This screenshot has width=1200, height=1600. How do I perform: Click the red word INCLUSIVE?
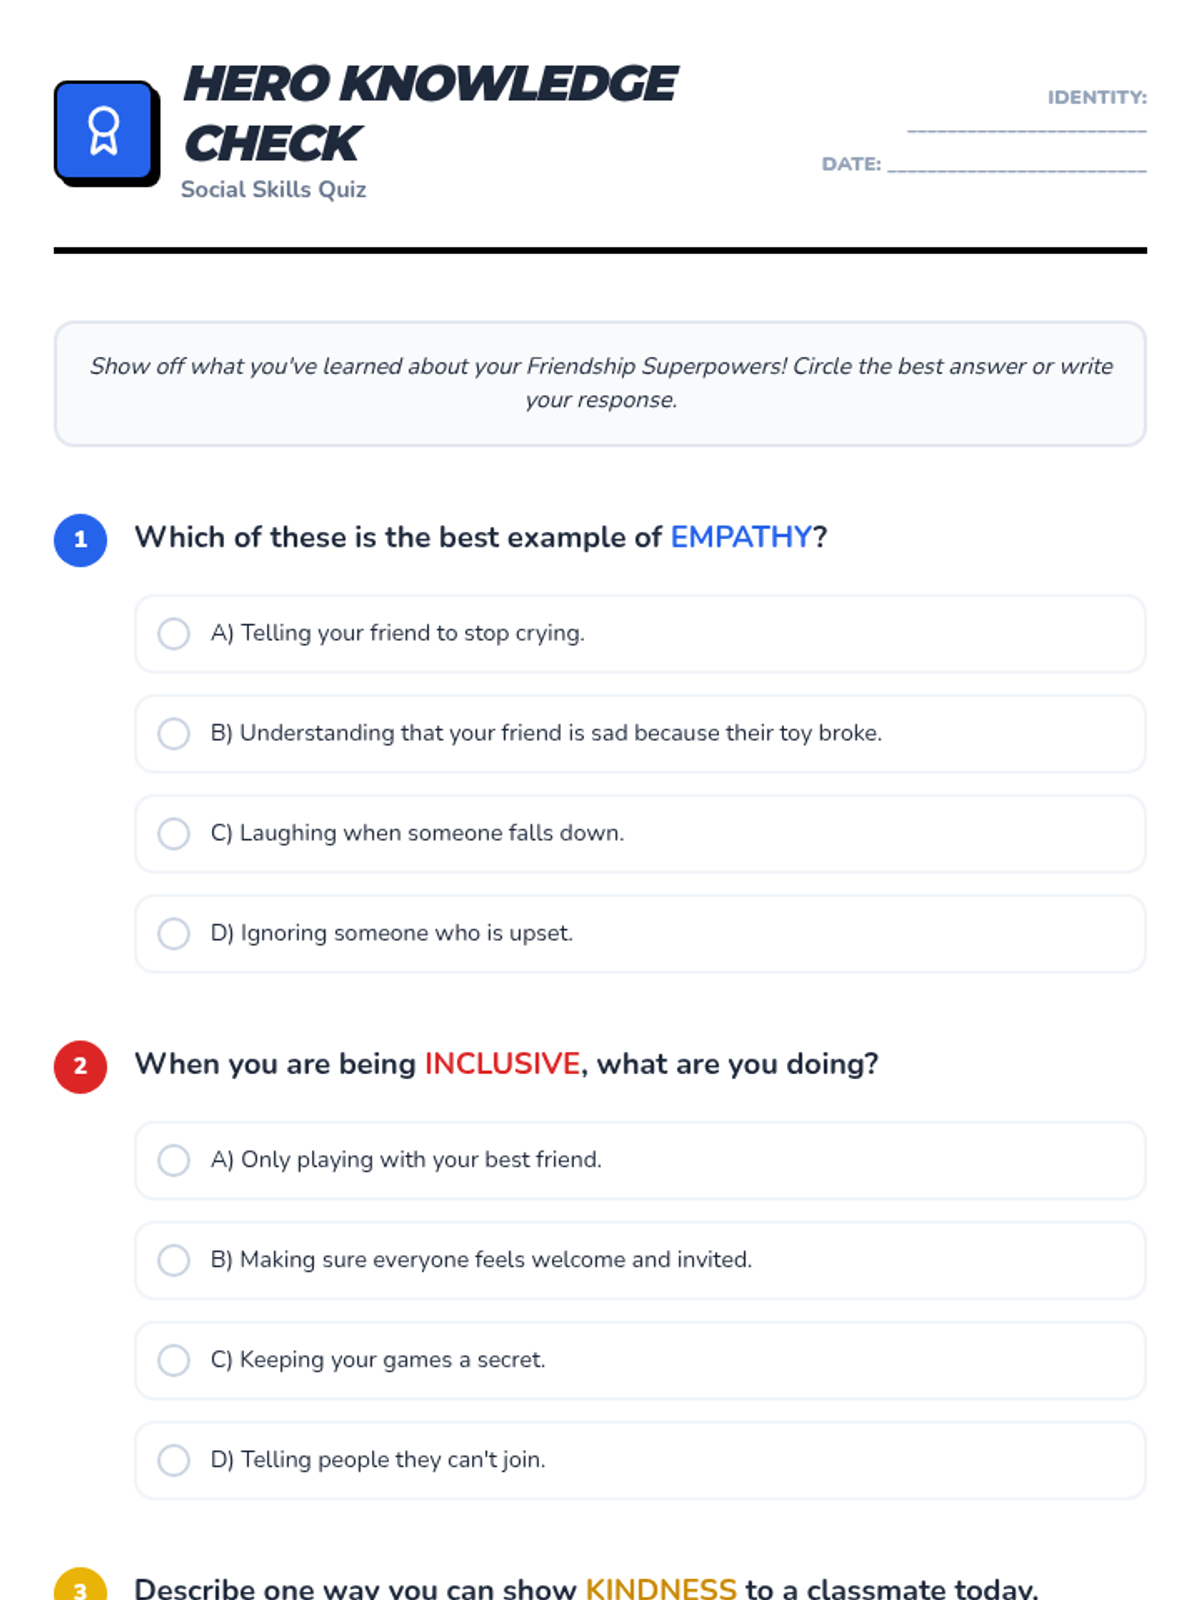click(x=502, y=1063)
